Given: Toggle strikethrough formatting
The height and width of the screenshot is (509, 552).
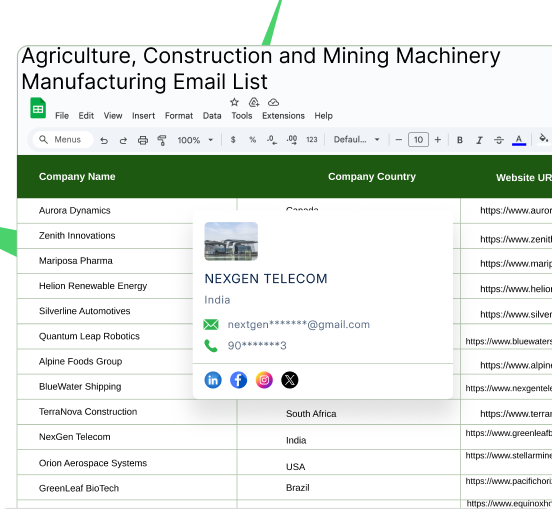Looking at the screenshot, I should coord(498,140).
